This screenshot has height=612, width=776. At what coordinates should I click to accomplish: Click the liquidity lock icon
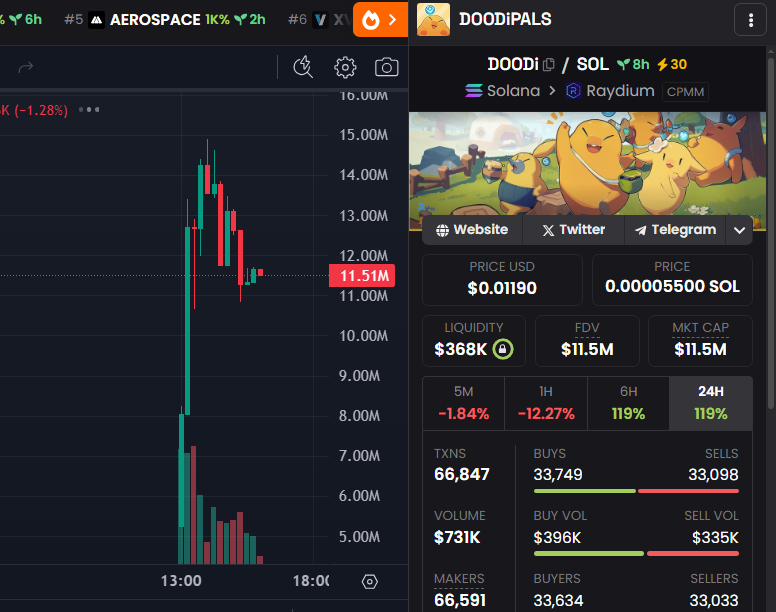[x=503, y=349]
